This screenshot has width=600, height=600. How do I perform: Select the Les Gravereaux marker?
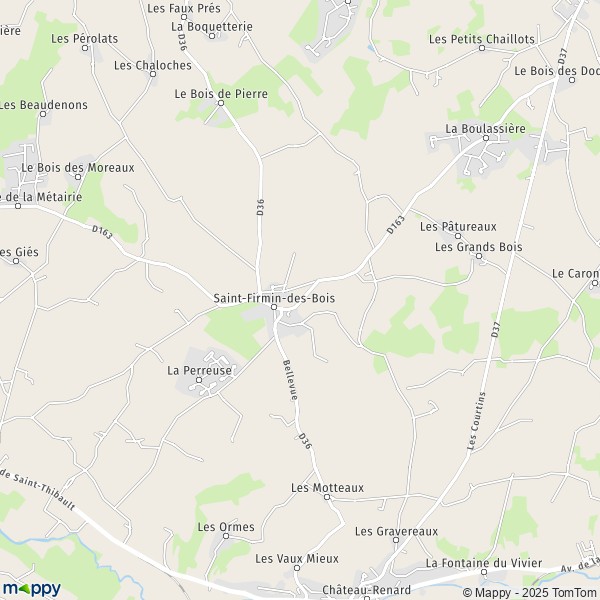(x=396, y=540)
